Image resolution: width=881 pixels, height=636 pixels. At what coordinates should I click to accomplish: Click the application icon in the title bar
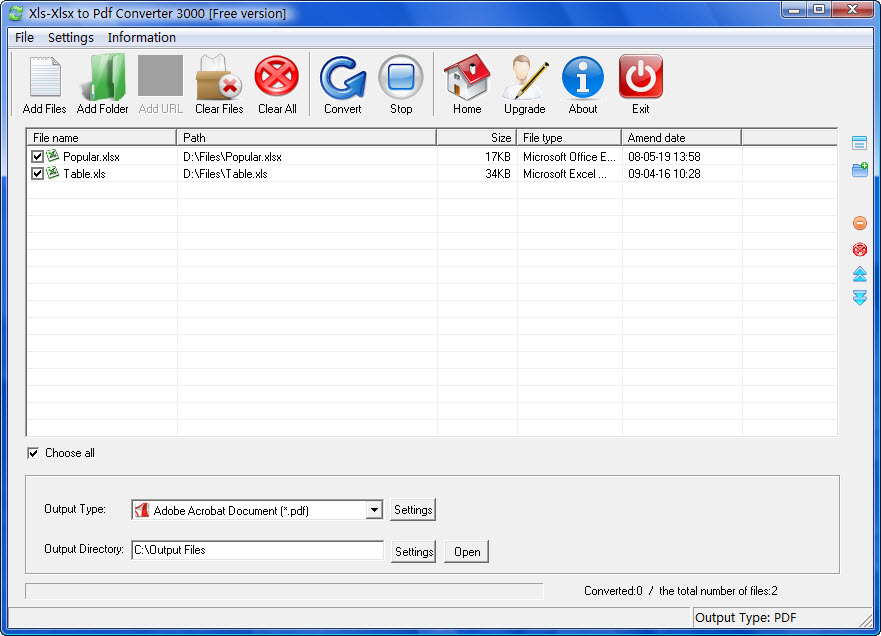point(16,13)
